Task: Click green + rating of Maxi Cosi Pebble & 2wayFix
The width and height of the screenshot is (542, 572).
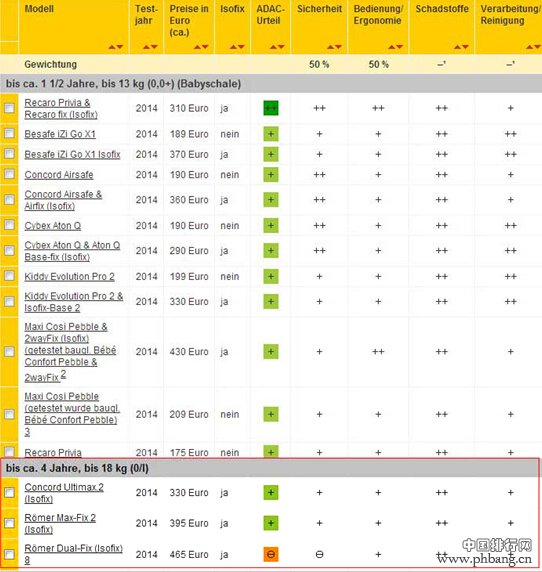Action: tap(271, 352)
